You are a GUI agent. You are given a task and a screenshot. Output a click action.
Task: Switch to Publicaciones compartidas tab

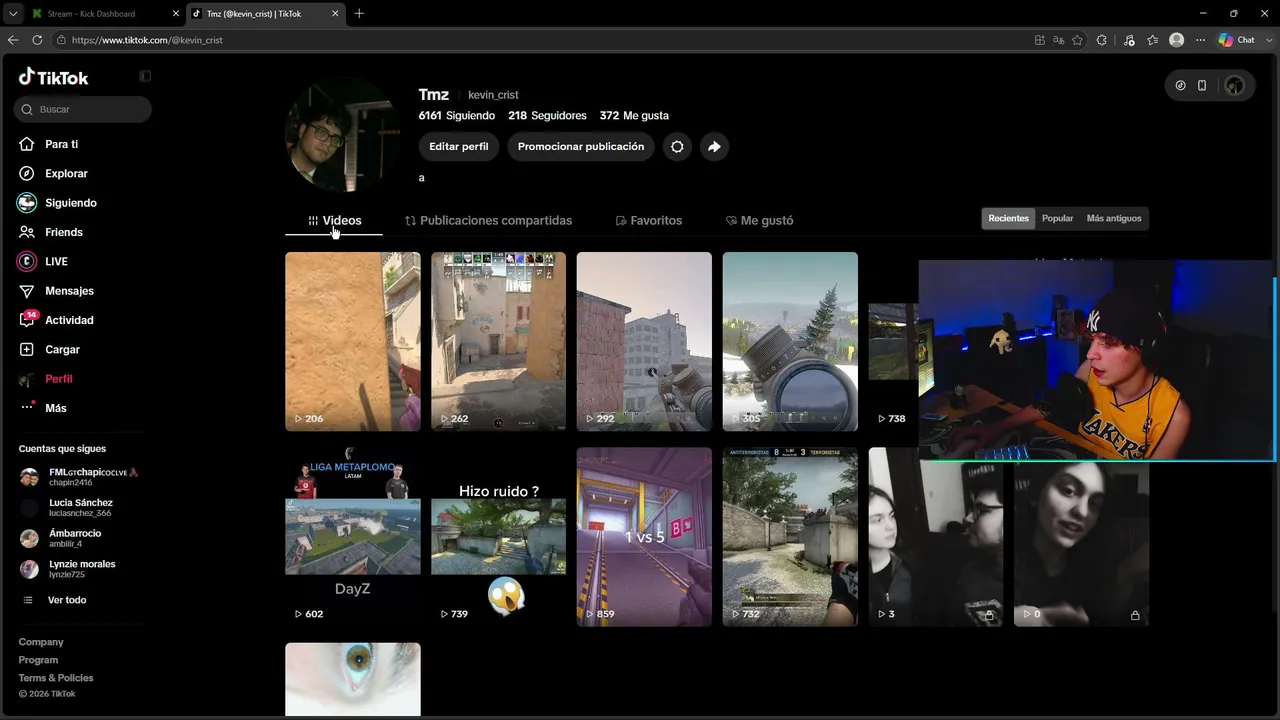coord(488,220)
